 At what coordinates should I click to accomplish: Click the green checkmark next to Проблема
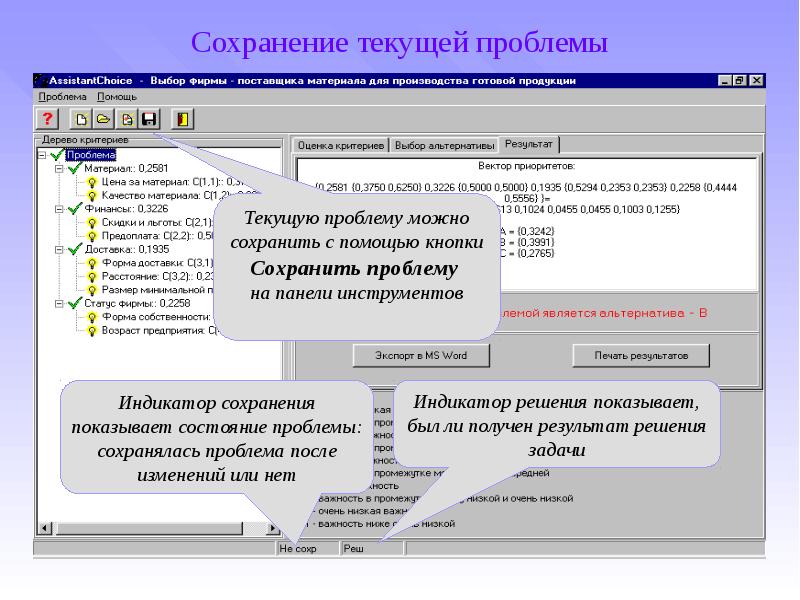(x=57, y=155)
